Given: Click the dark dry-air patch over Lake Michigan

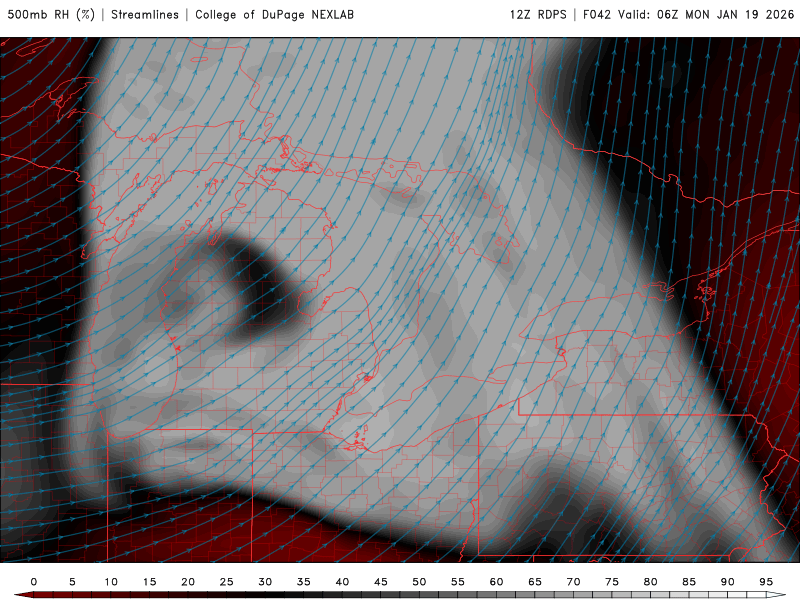Looking at the screenshot, I should click(x=265, y=291).
